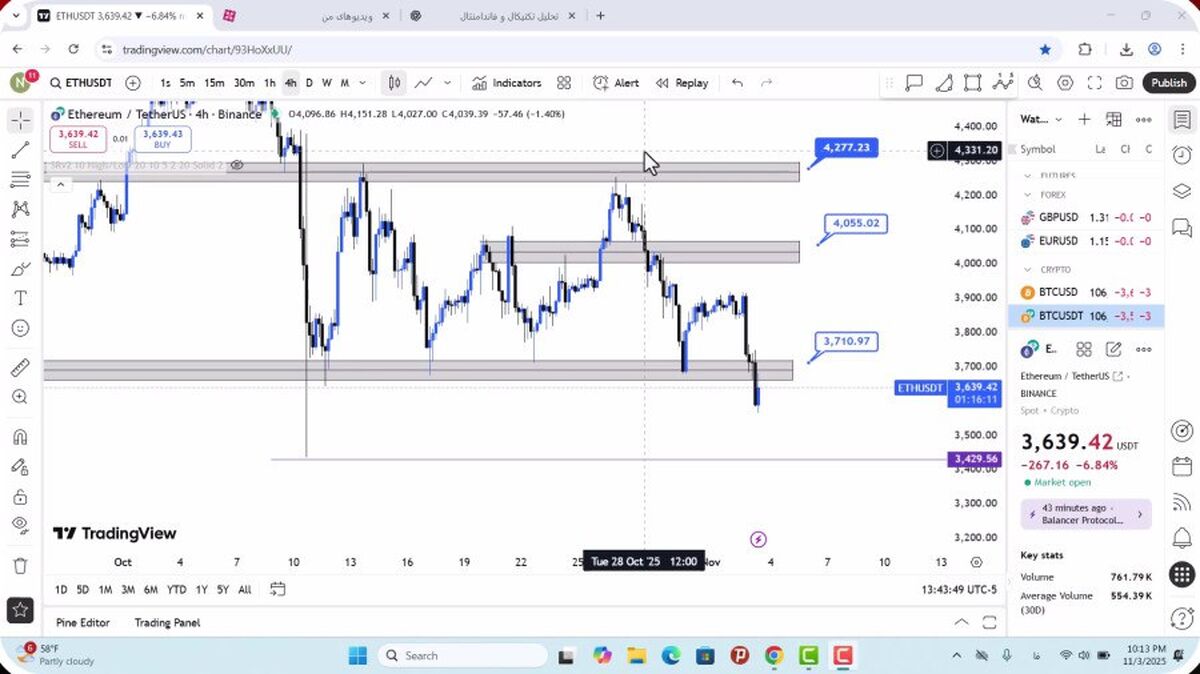Image resolution: width=1200 pixels, height=674 pixels.
Task: Click the quick search magnifier icon
Action: pyautogui.click(x=1035, y=83)
